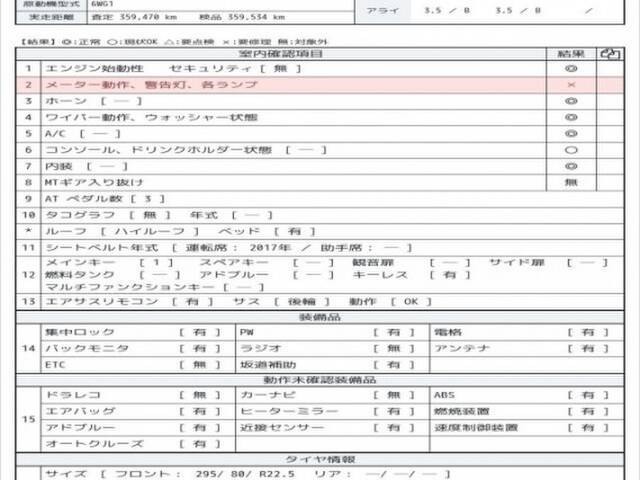The image size is (640, 480).
Task: Click the 検品 359,534 km mileage
Action: pyautogui.click(x=242, y=17)
